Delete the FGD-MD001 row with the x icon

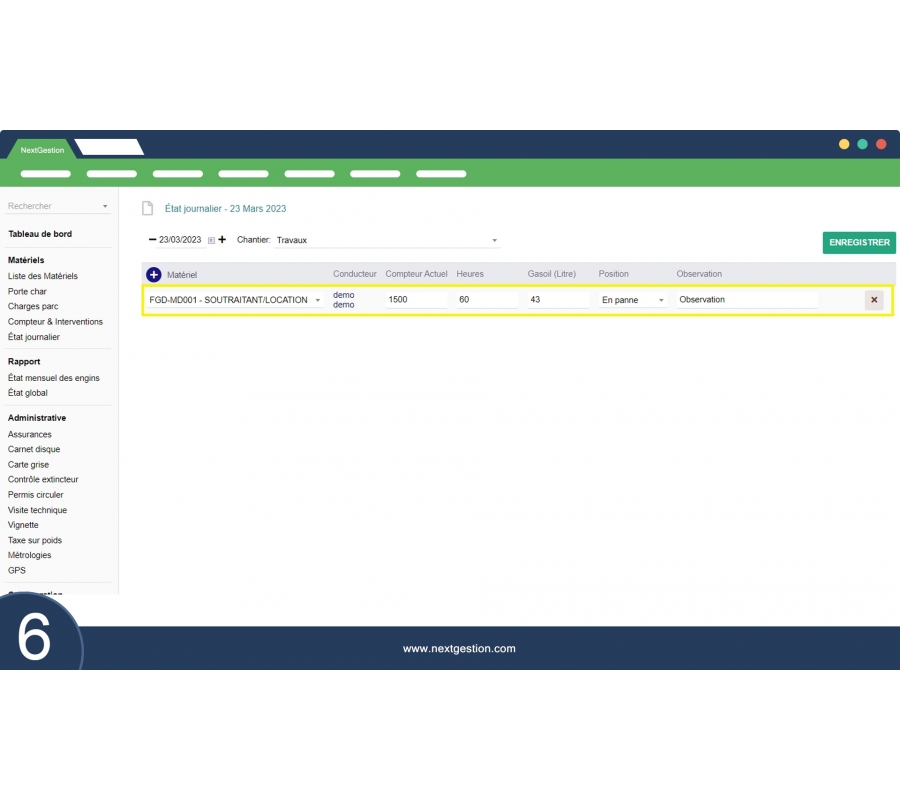coord(874,300)
